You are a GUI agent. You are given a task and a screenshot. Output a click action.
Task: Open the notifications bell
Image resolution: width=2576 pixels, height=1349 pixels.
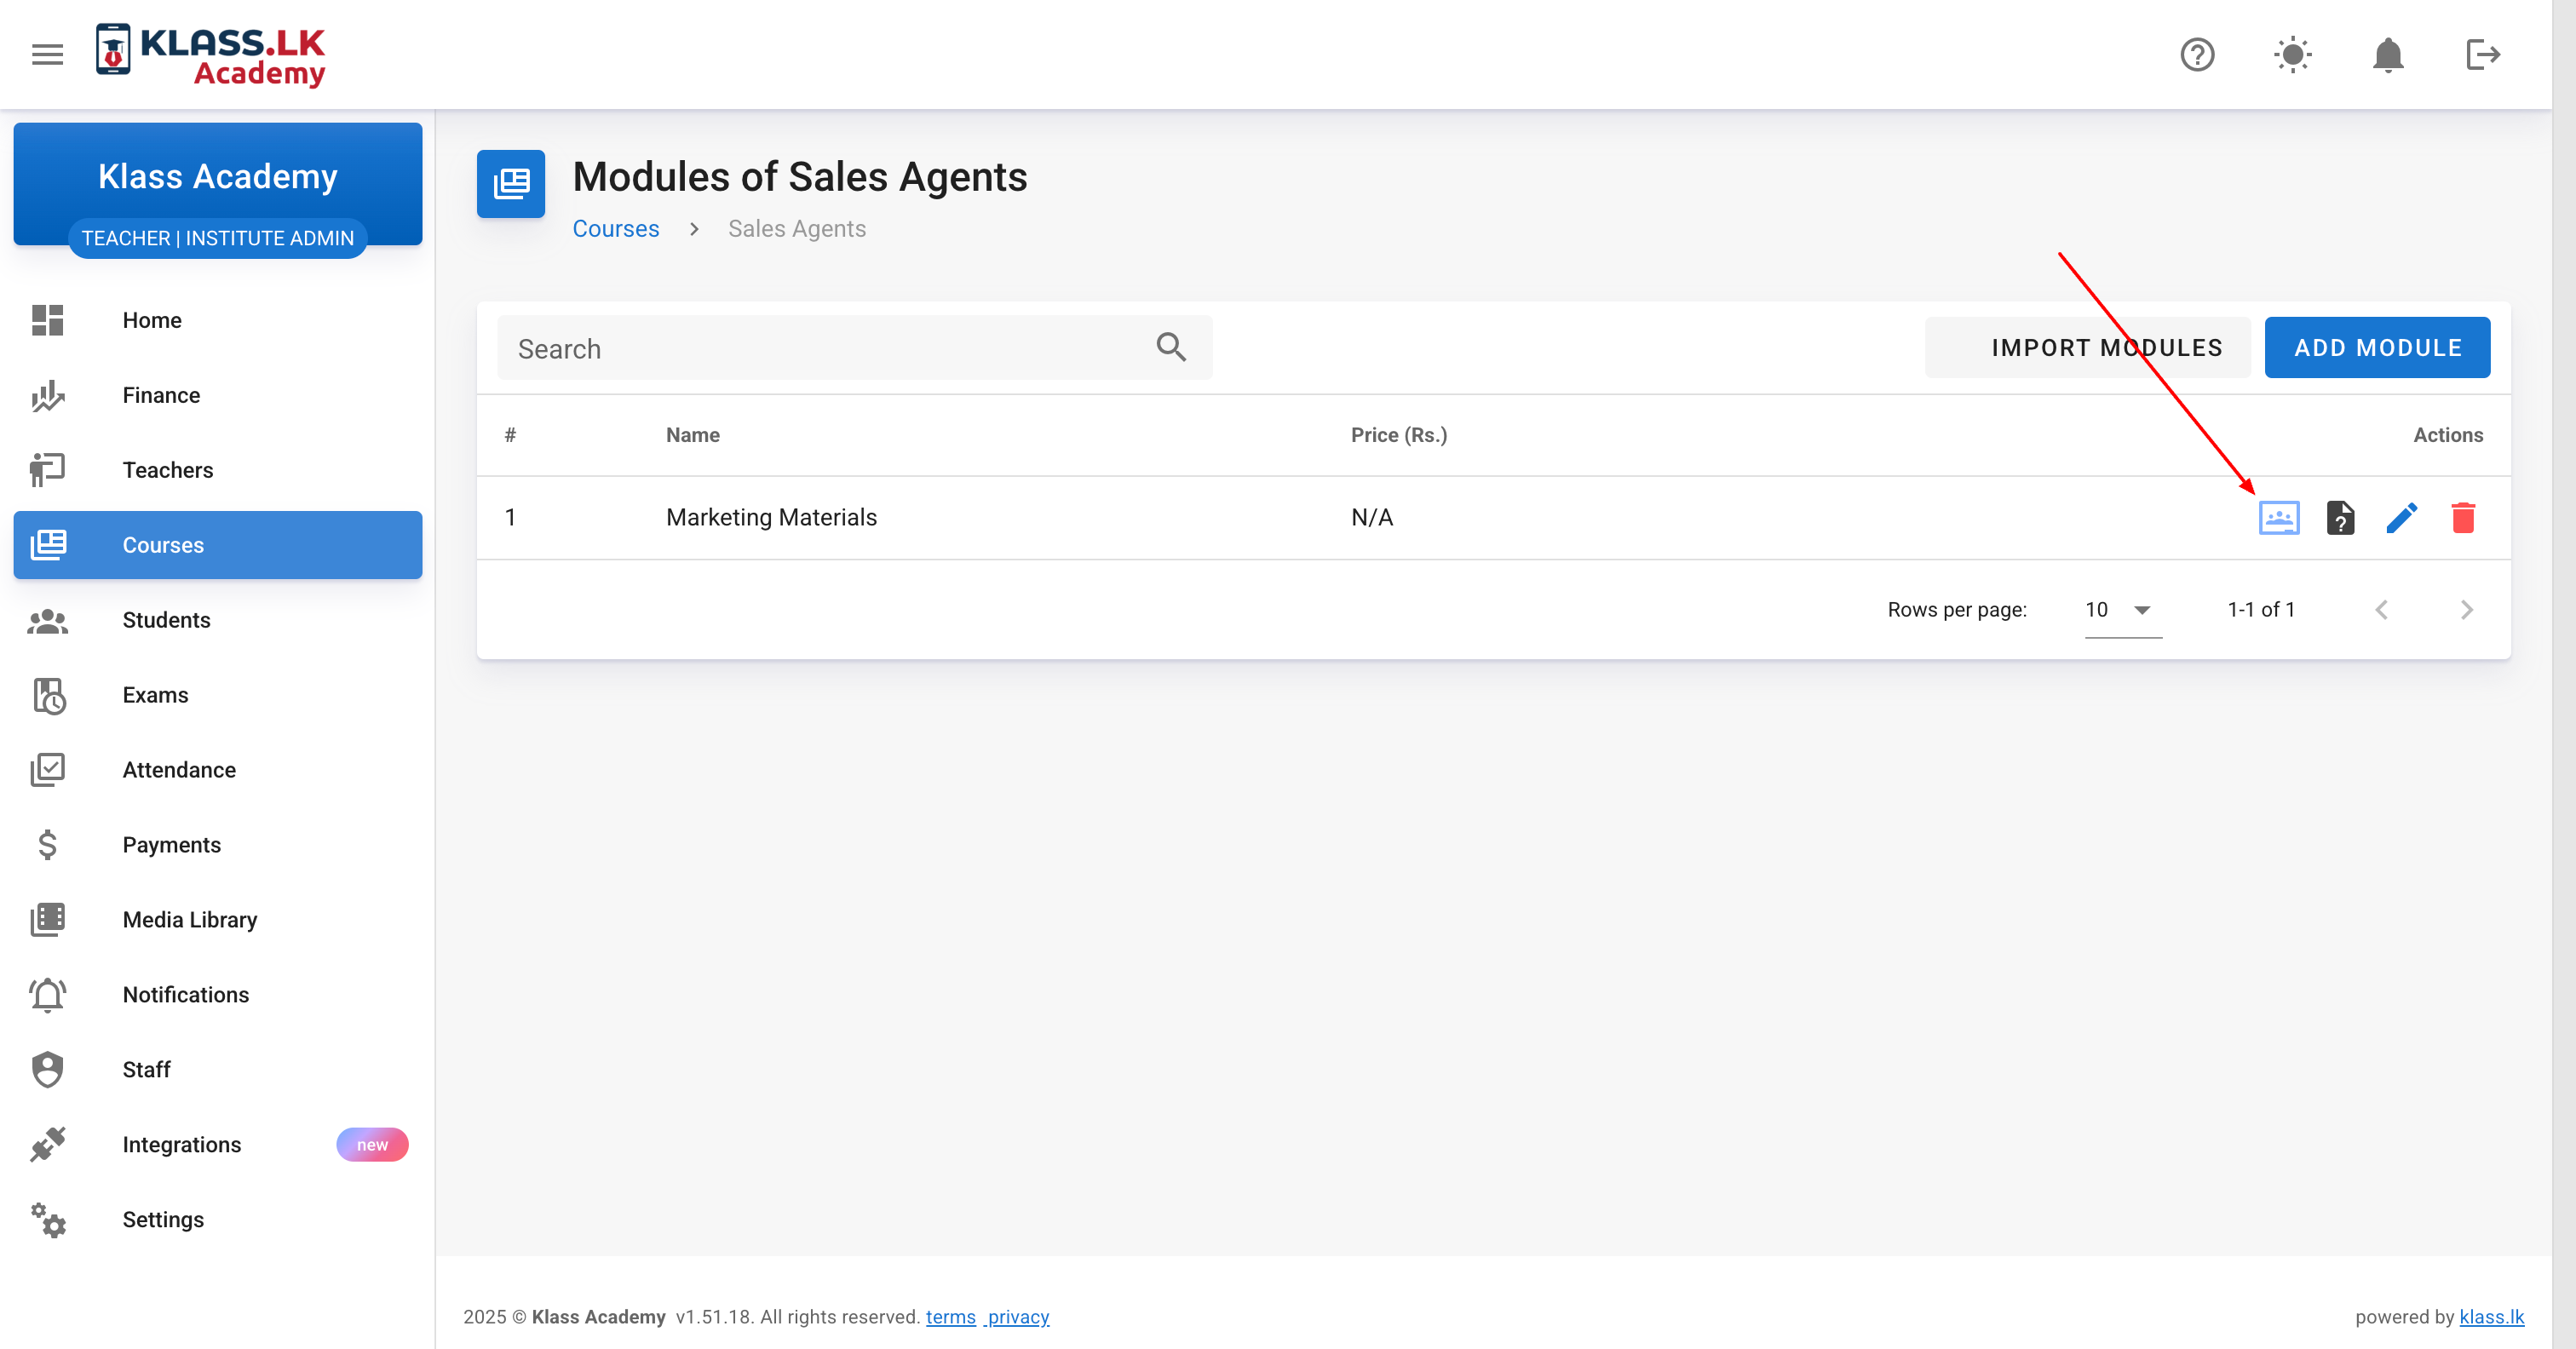2388,54
